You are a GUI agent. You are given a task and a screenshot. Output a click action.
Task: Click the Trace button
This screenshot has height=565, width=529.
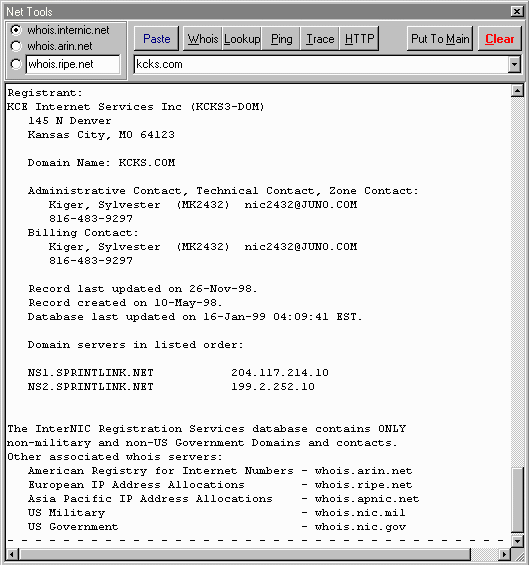tap(320, 39)
